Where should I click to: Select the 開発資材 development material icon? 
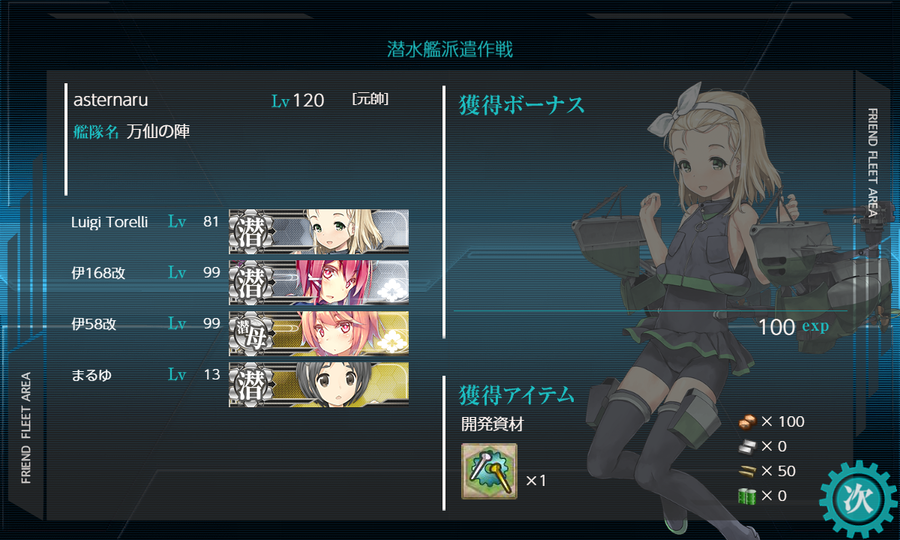[489, 471]
